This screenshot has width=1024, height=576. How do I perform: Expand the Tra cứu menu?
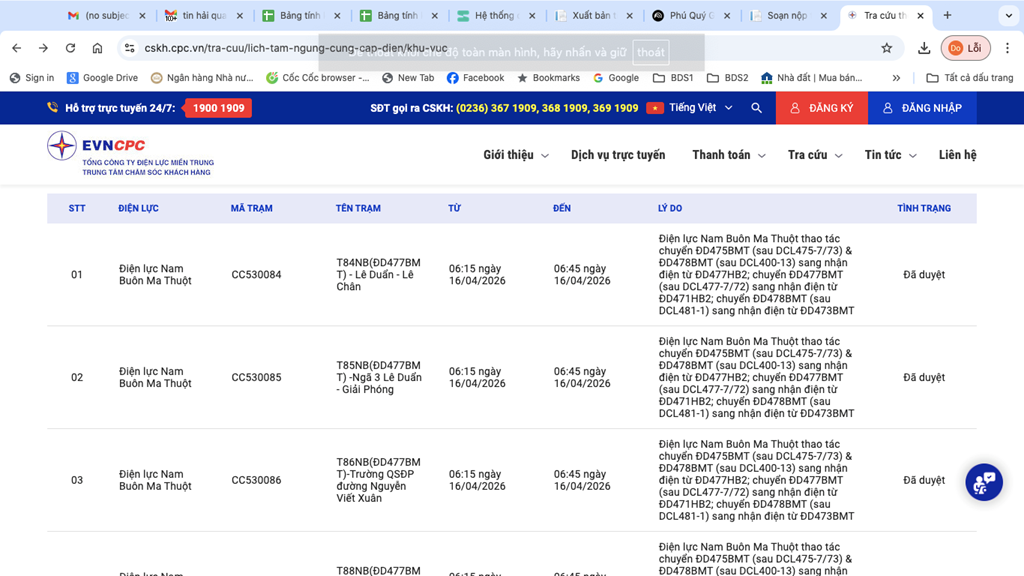tap(814, 155)
